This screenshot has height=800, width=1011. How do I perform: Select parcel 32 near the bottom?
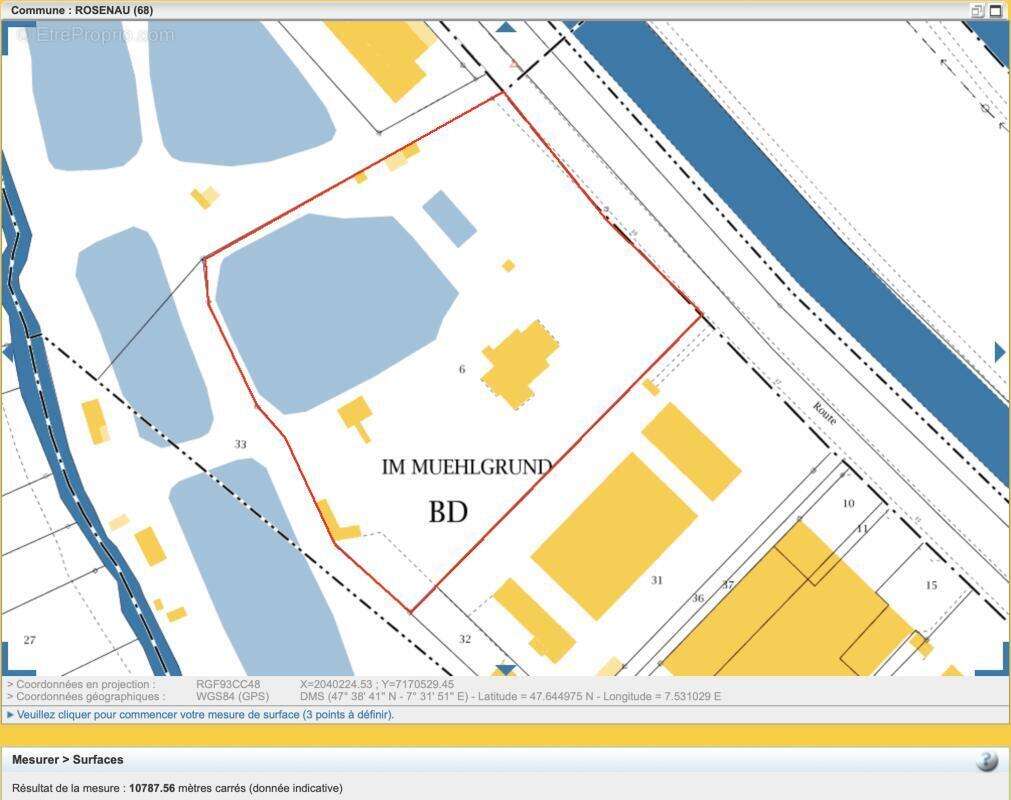pos(465,639)
